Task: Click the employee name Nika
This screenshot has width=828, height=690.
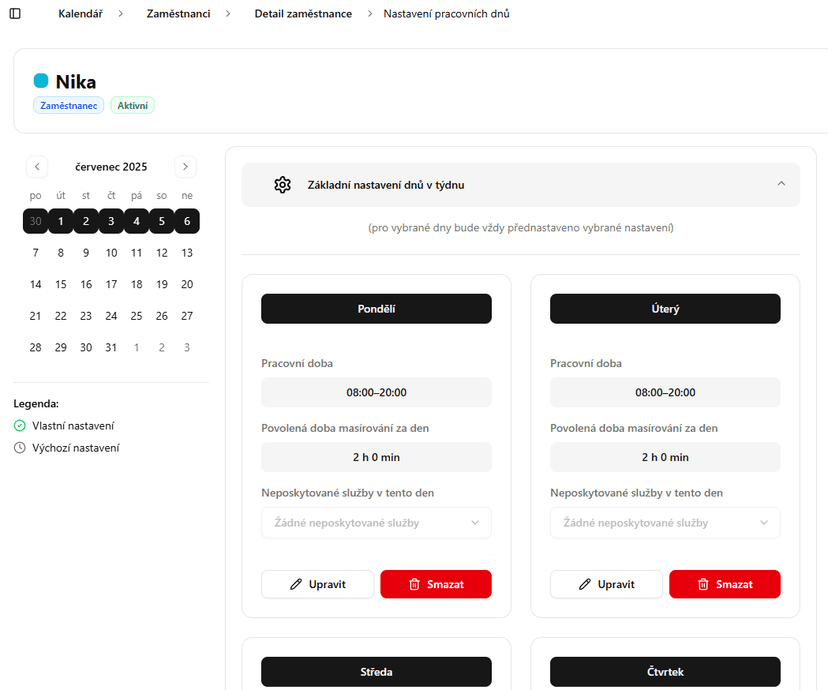Action: tap(76, 82)
